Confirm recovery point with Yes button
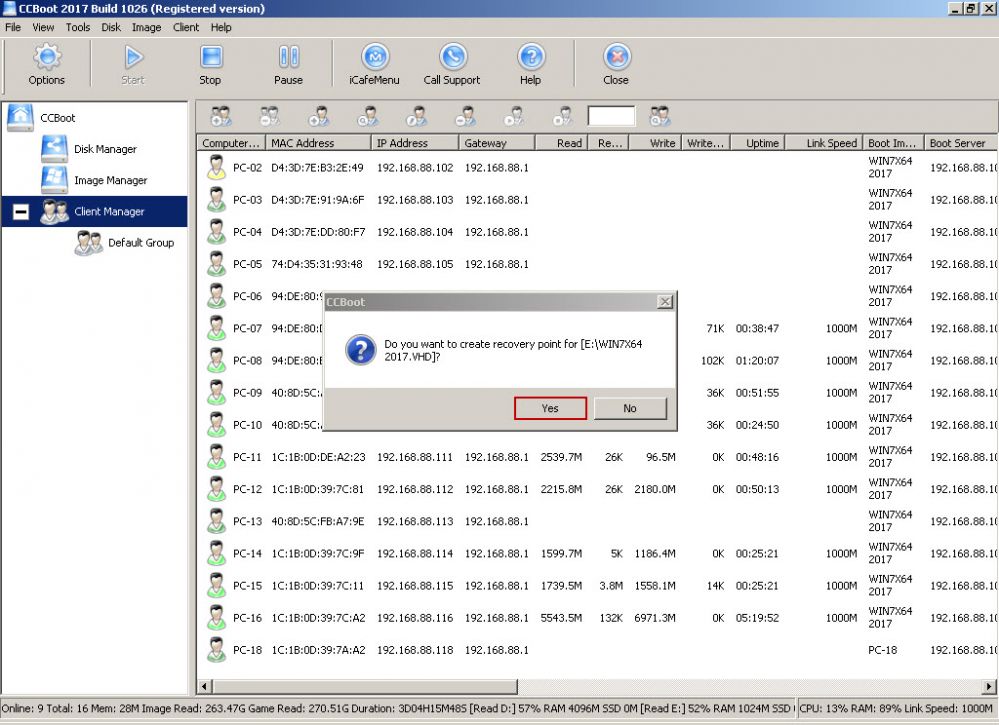Image resolution: width=999 pixels, height=725 pixels. coord(550,408)
